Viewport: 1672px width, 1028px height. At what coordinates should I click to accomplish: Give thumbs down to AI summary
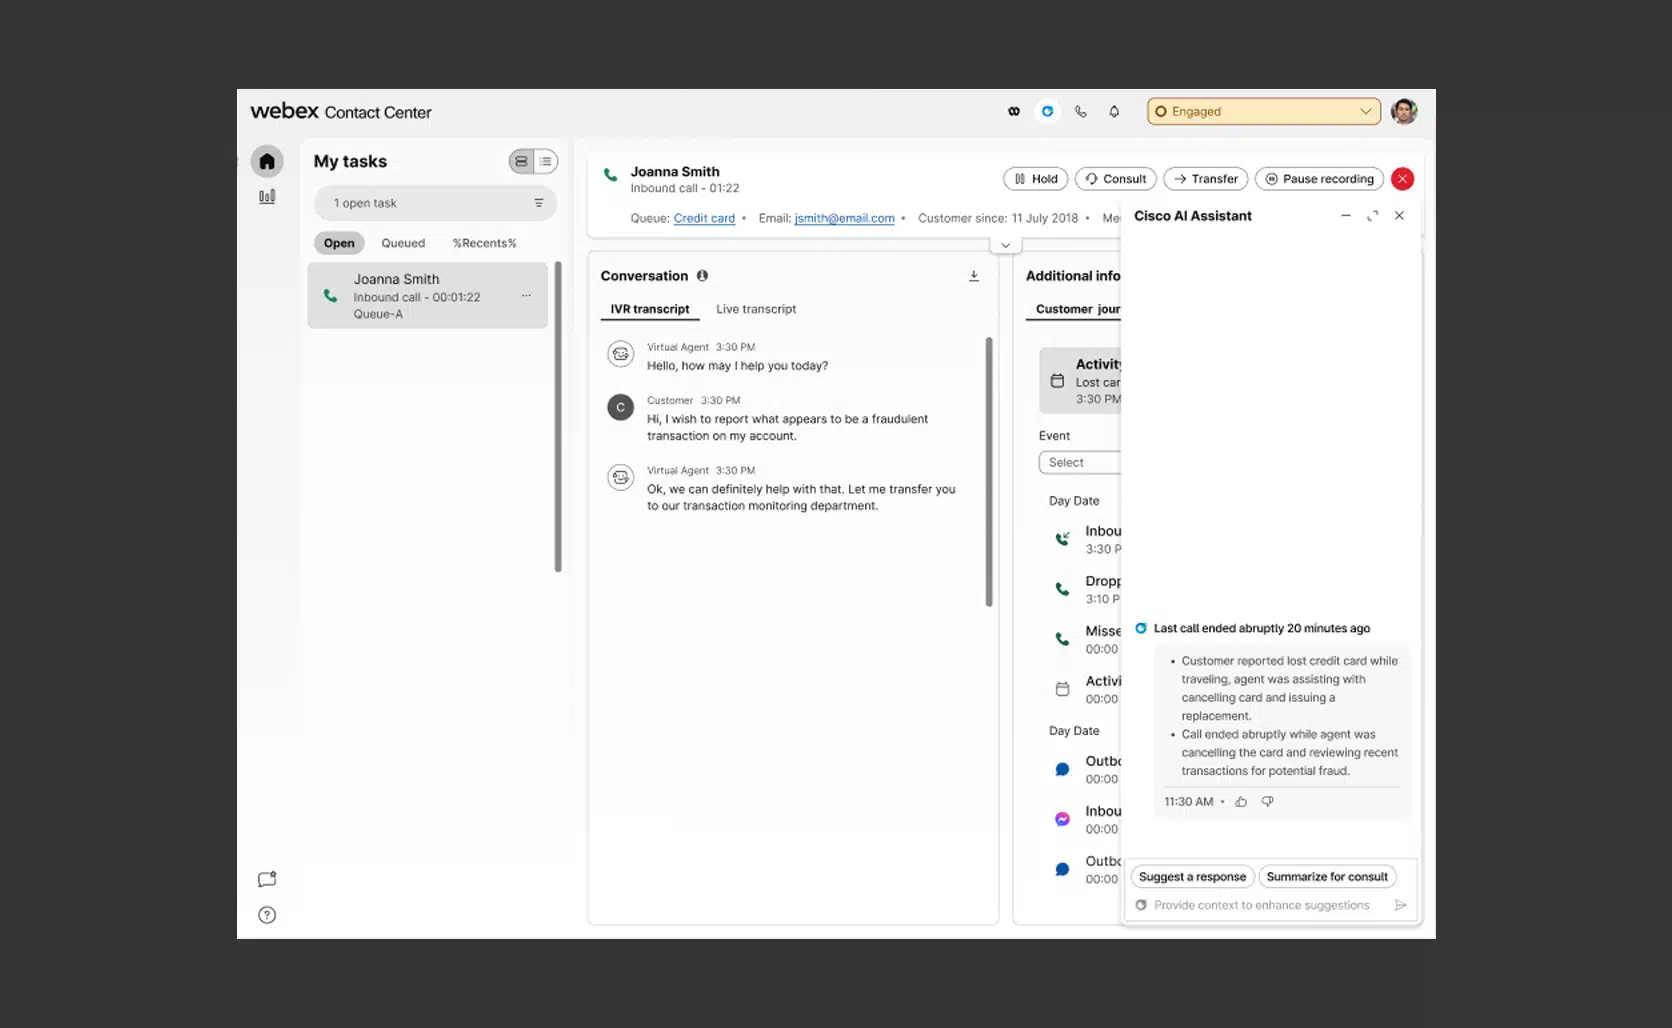coord(1267,802)
